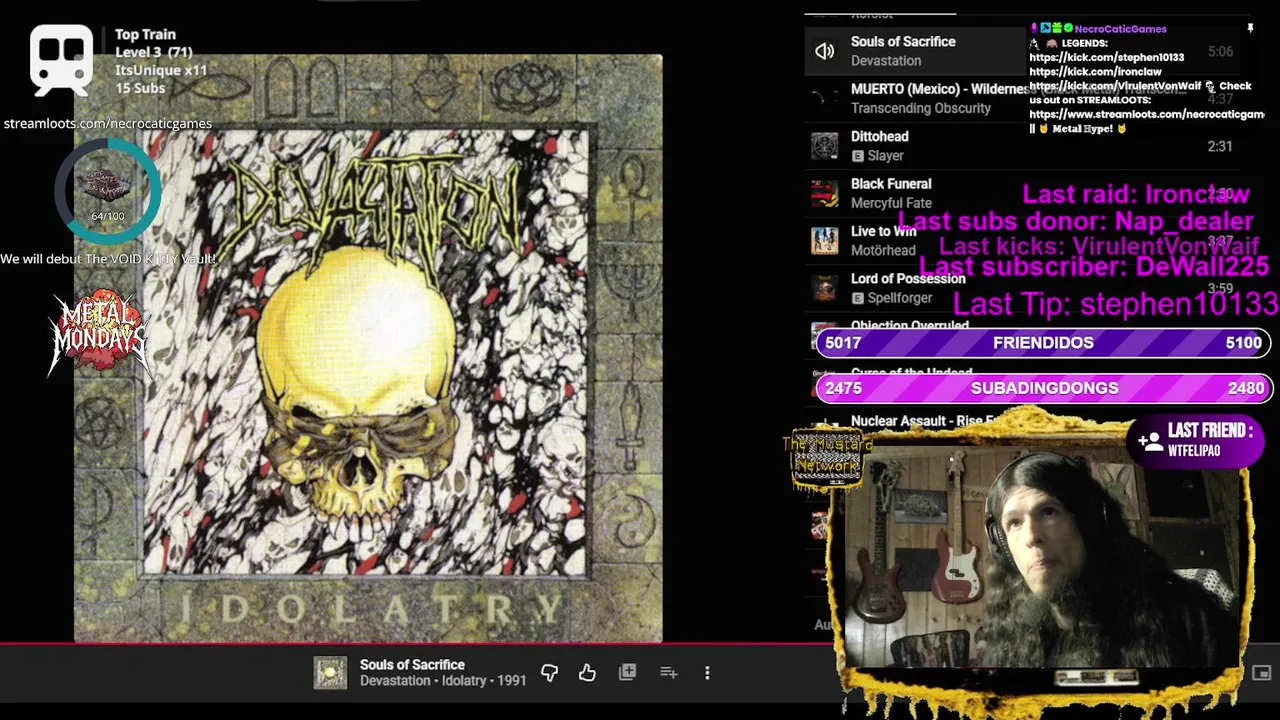Open the Idolatry album link in player bar
The width and height of the screenshot is (1280, 720).
(x=465, y=681)
